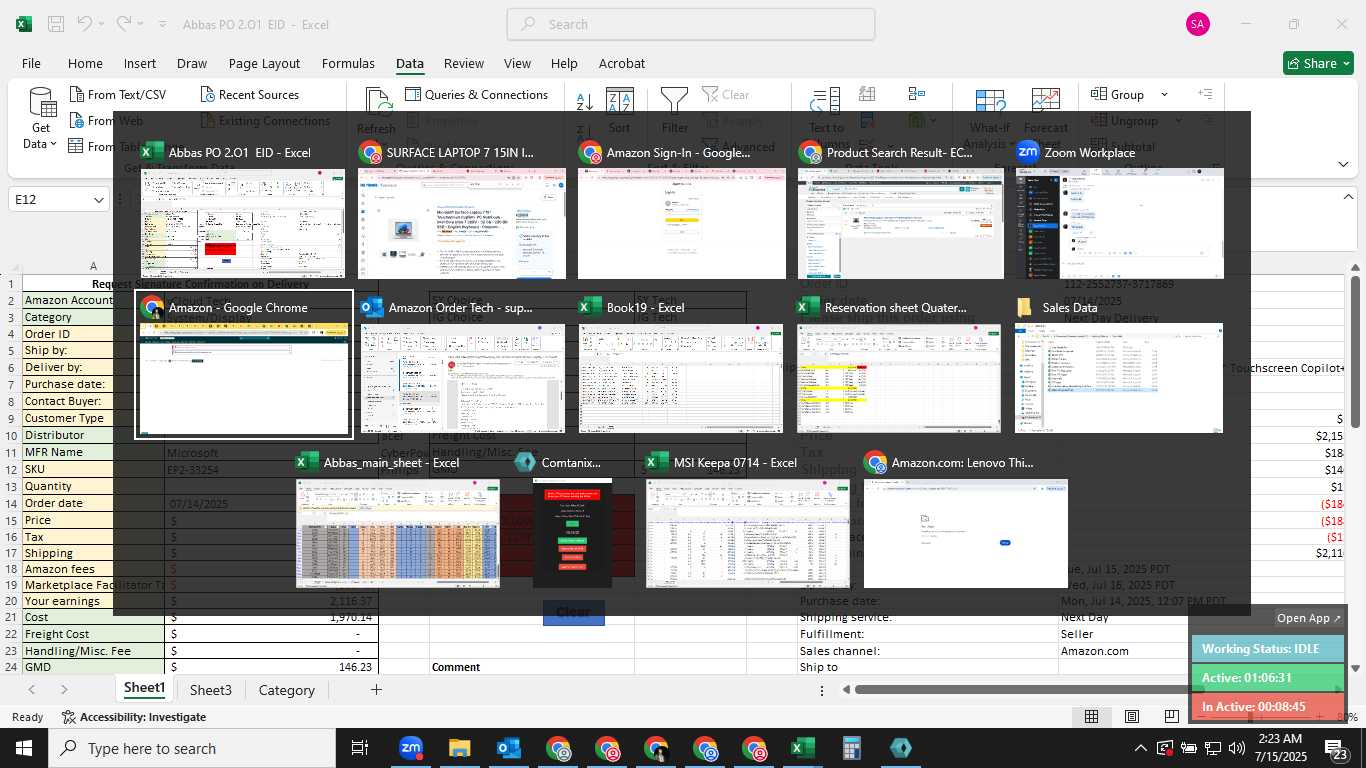Open Queries & Connections pane
This screenshot has height=768, width=1366.
click(x=477, y=94)
